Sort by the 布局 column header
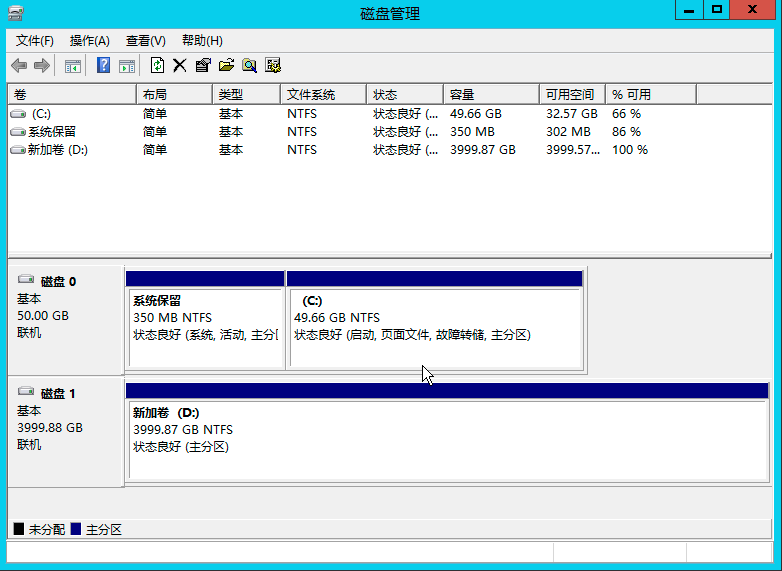Viewport: 782px width, 571px height. pyautogui.click(x=174, y=94)
